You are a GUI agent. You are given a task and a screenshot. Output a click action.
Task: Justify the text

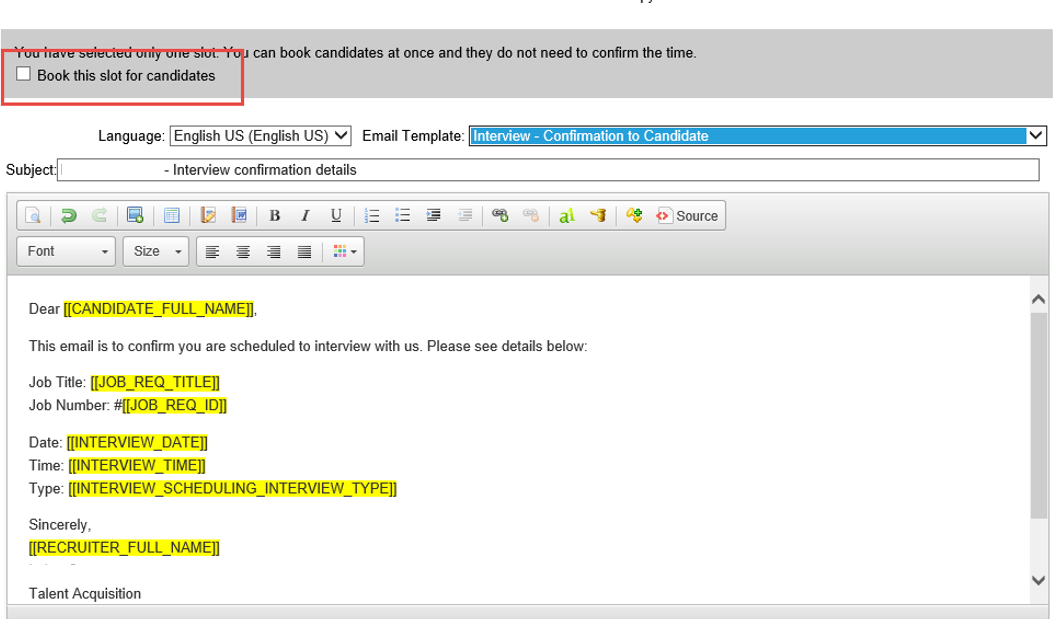click(304, 252)
